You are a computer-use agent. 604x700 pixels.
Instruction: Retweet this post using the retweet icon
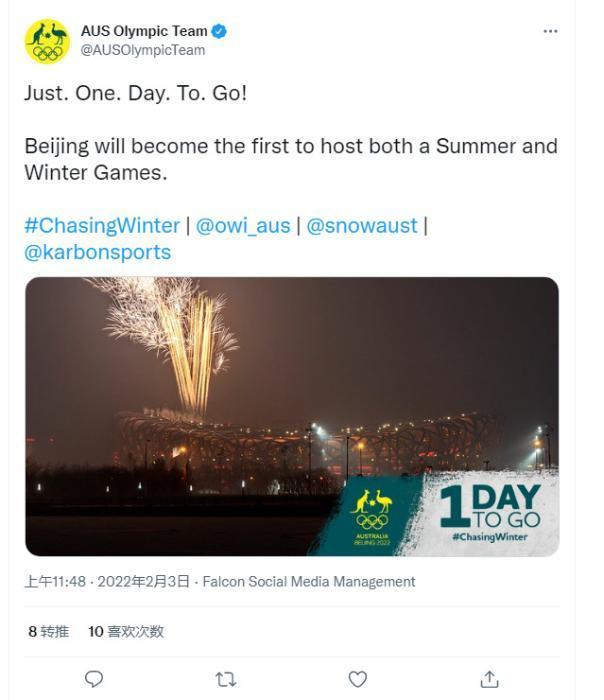point(226,679)
